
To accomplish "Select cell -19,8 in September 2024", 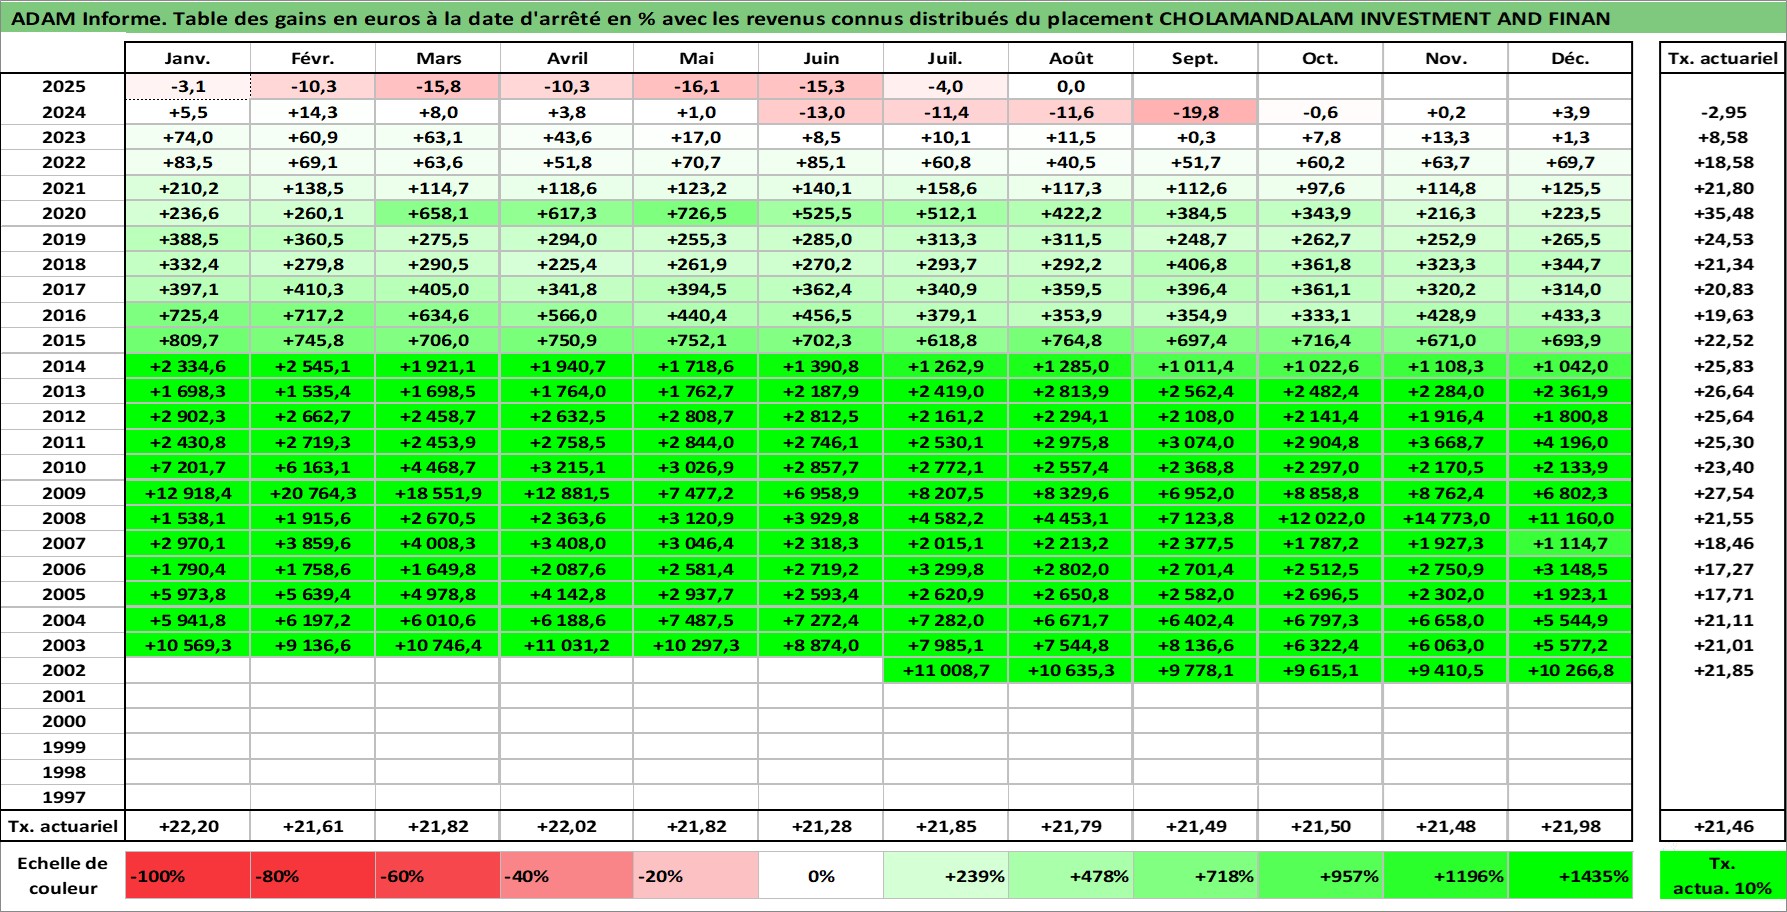I will click(x=1195, y=112).
